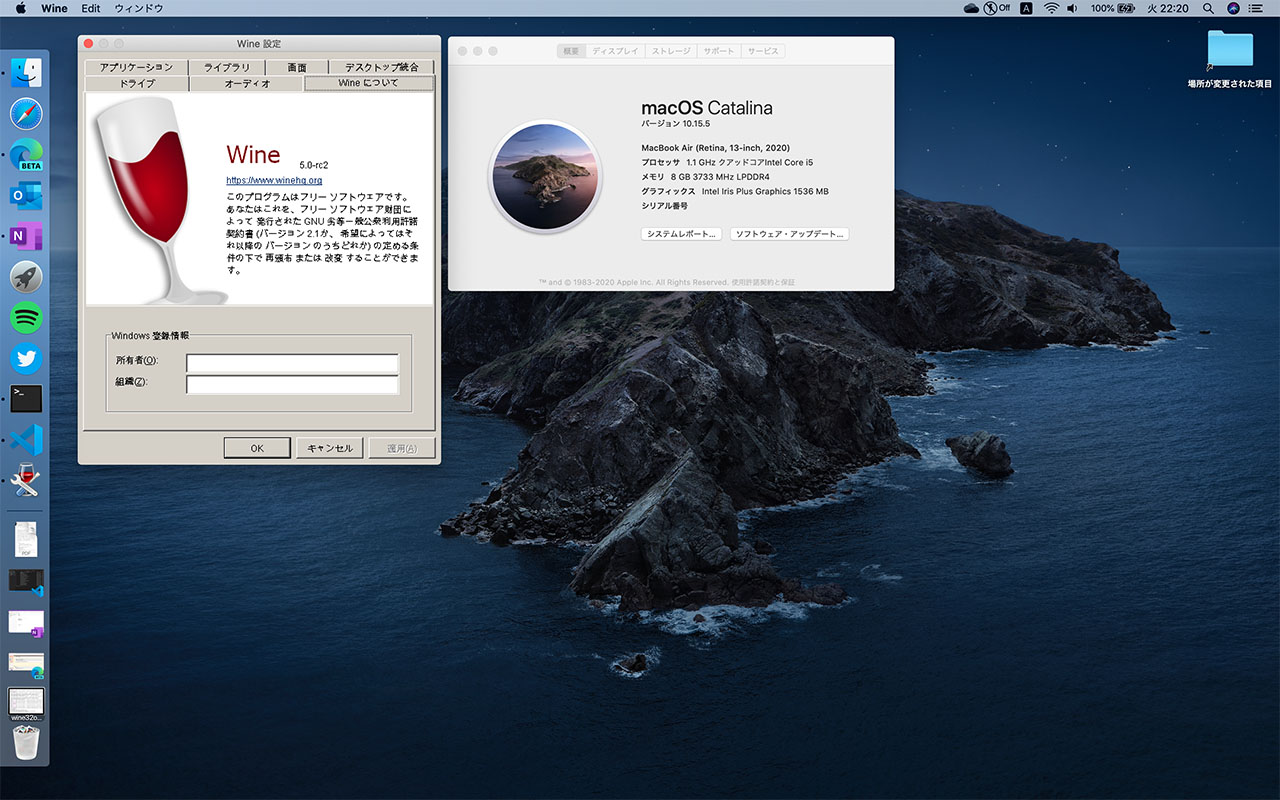Open the Edit menu in the menu bar
Viewport: 1280px width, 800px height.
coord(91,8)
